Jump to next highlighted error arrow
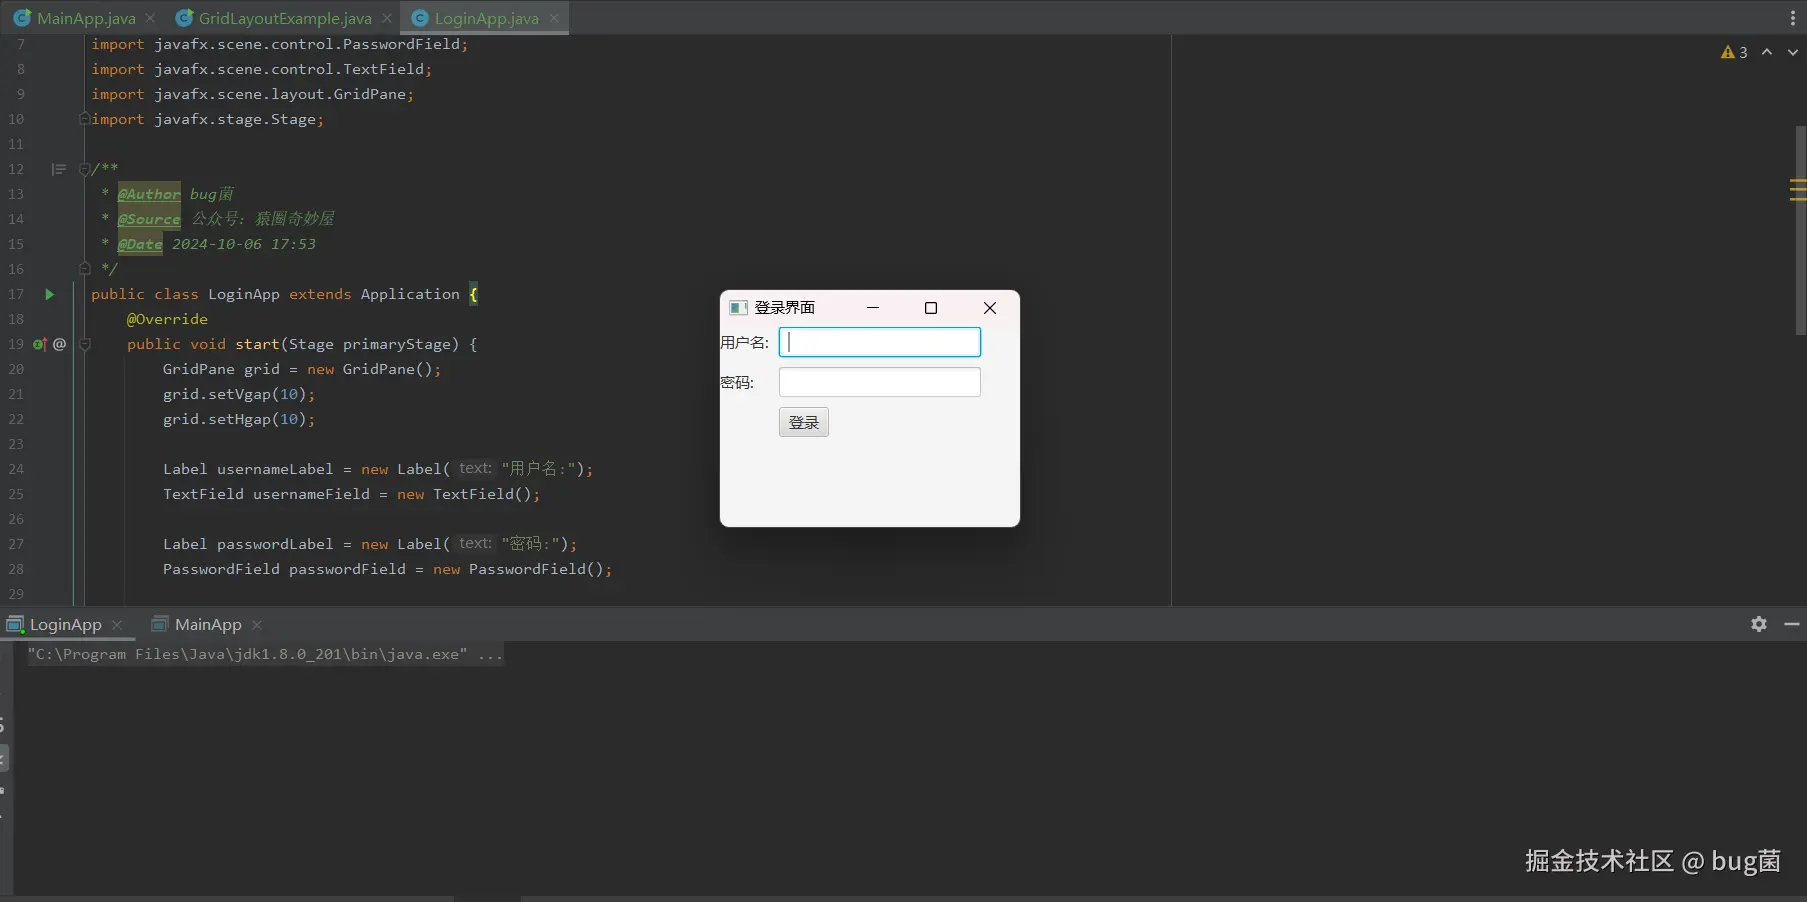The height and width of the screenshot is (902, 1807). 1793,52
